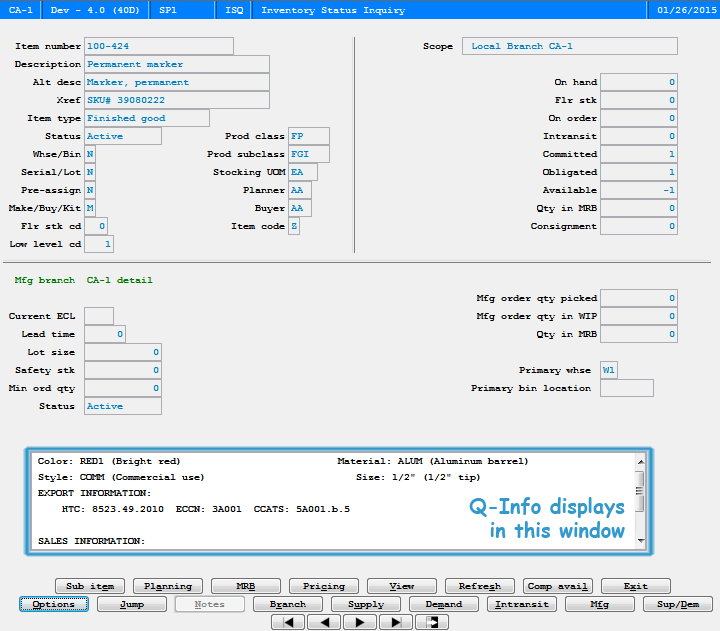
Task: Click the Committed quantity field
Action: (639, 154)
